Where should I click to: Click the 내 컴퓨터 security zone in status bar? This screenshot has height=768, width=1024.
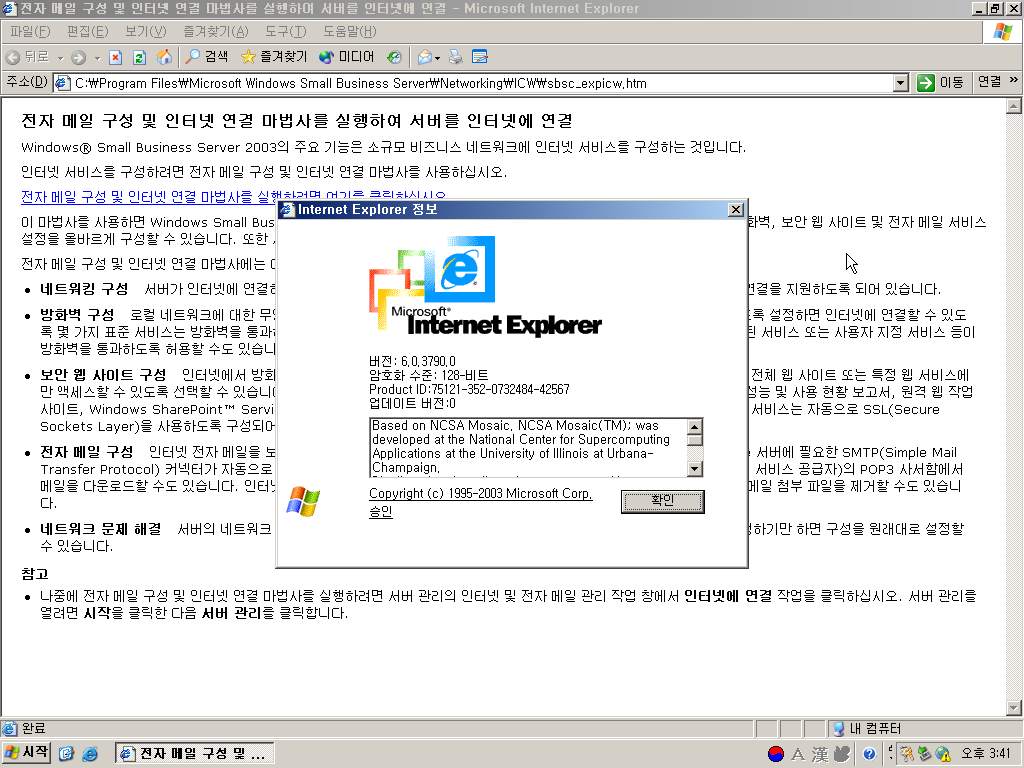click(869, 728)
